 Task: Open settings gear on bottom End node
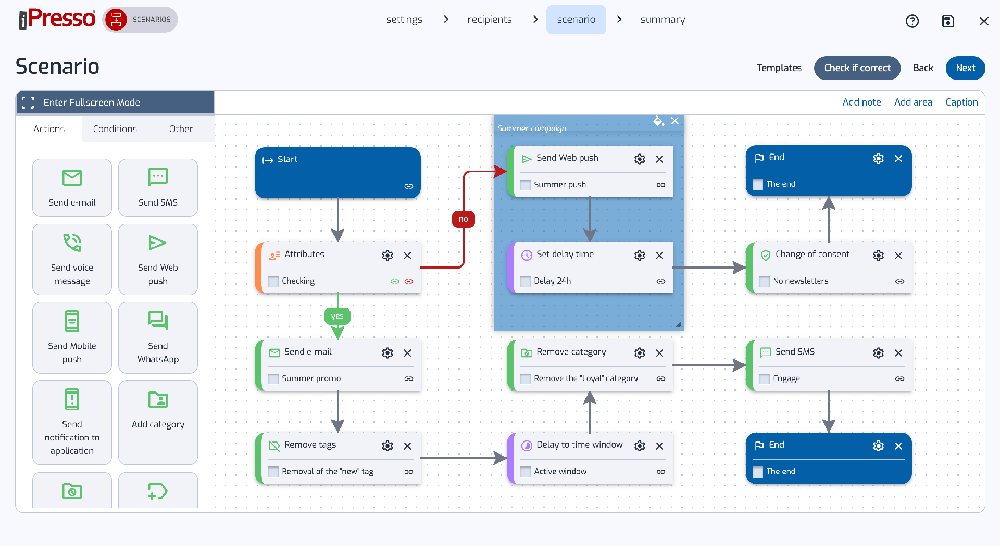(878, 446)
